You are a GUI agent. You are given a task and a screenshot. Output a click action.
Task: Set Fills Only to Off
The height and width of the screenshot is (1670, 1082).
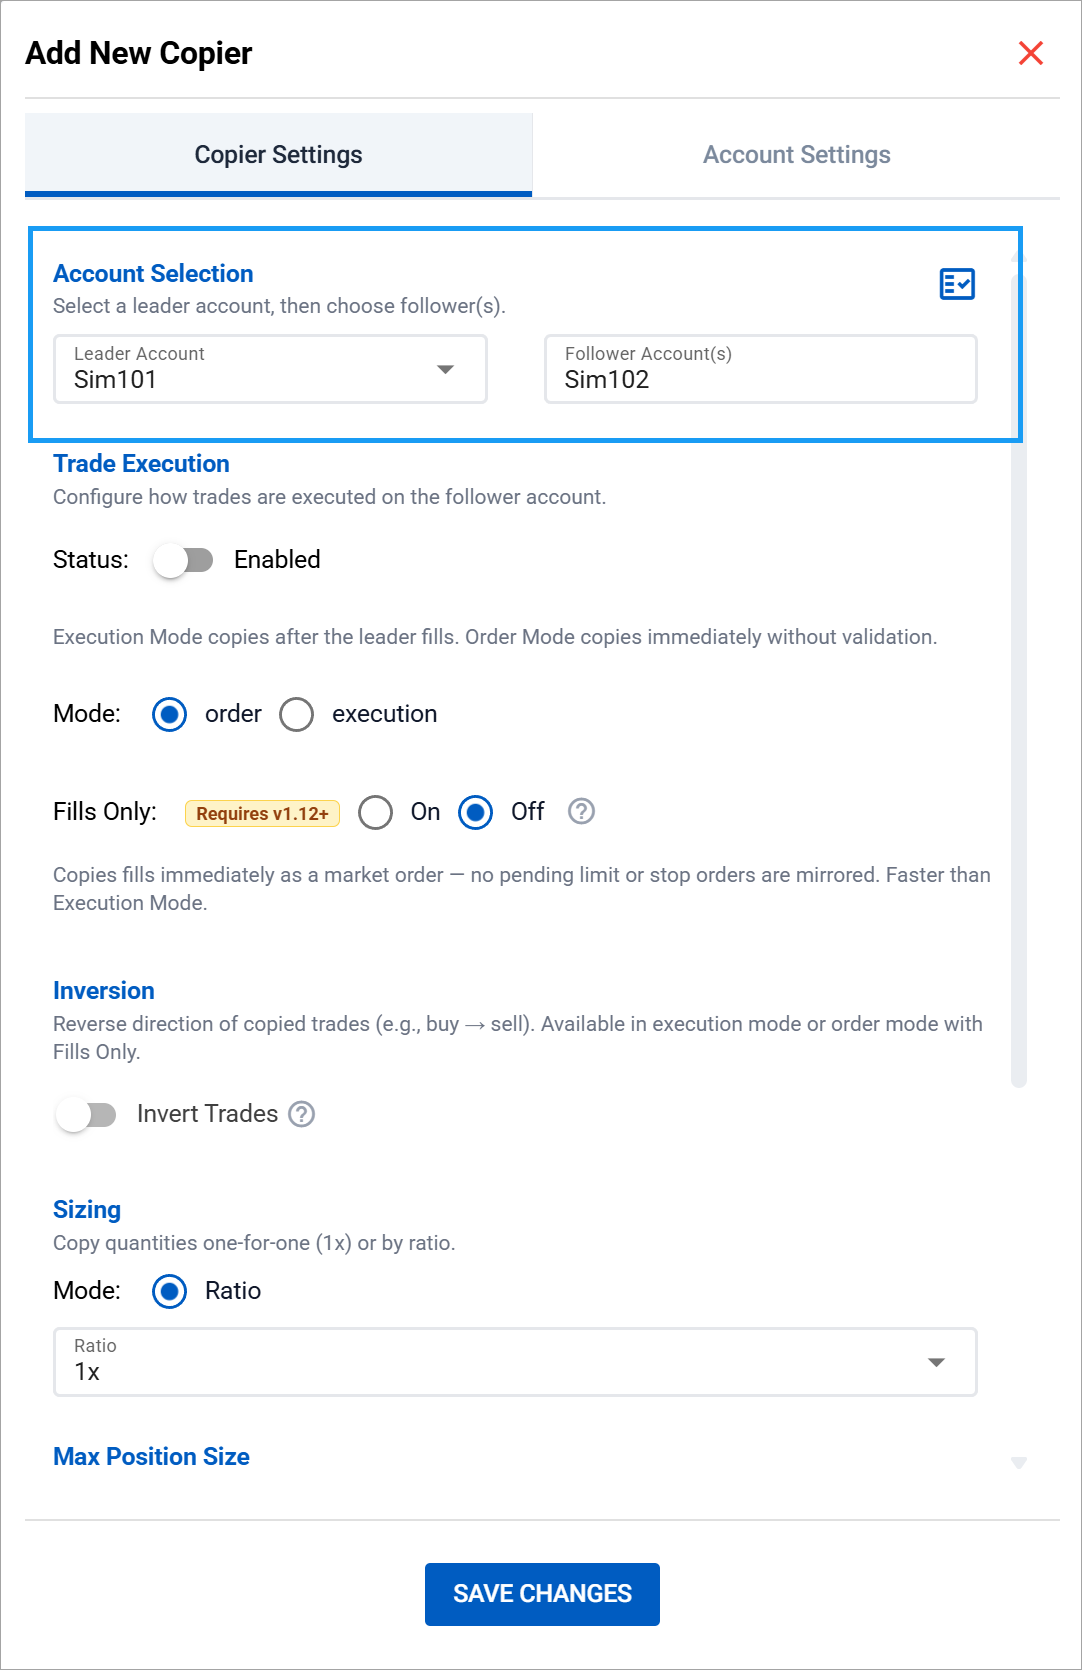pyautogui.click(x=476, y=812)
